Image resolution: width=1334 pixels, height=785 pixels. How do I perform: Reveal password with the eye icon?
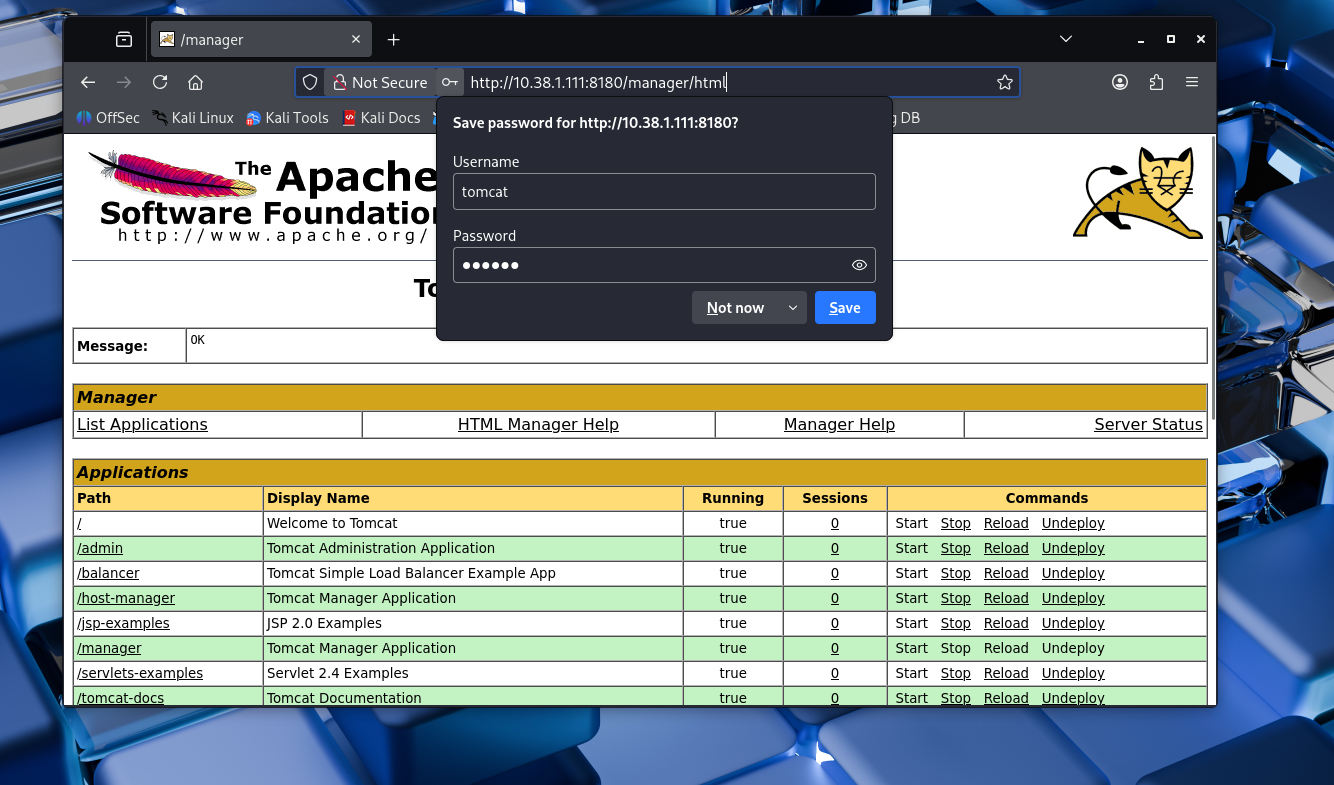pos(859,265)
